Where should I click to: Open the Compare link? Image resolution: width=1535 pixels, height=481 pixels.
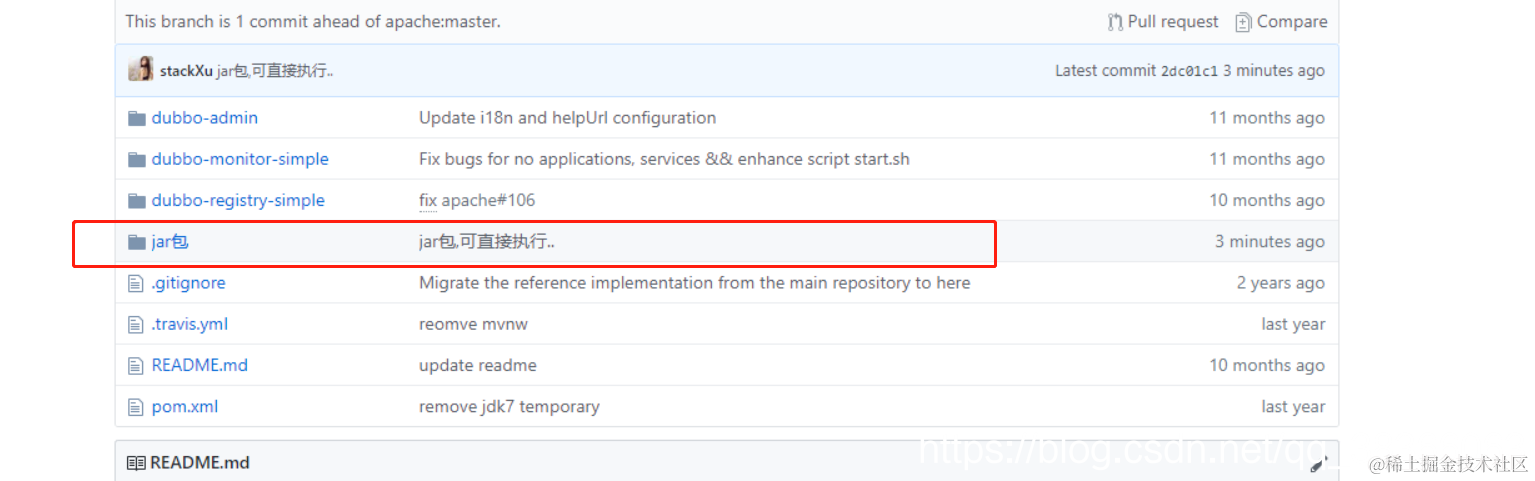[1281, 22]
